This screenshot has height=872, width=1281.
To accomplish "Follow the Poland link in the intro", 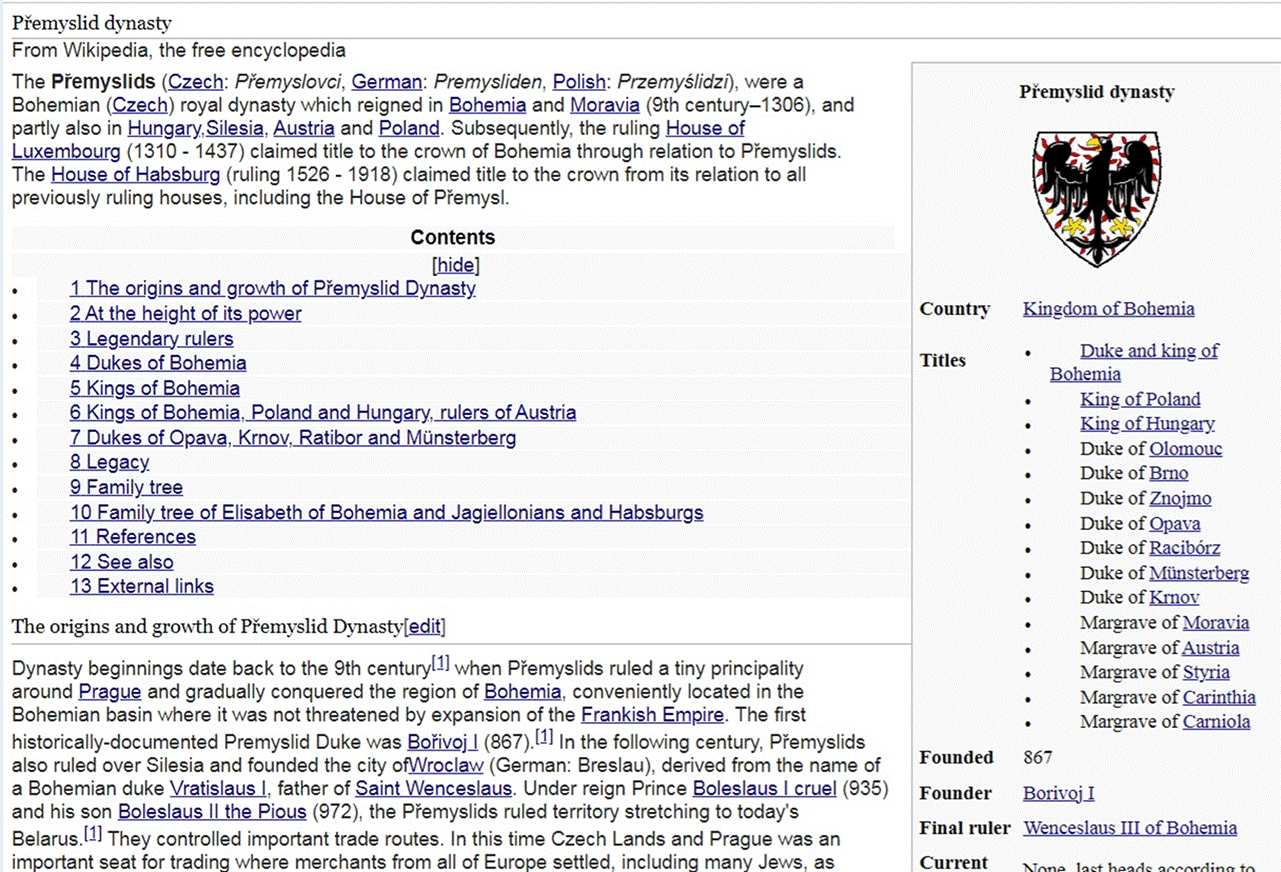I will click(x=409, y=128).
